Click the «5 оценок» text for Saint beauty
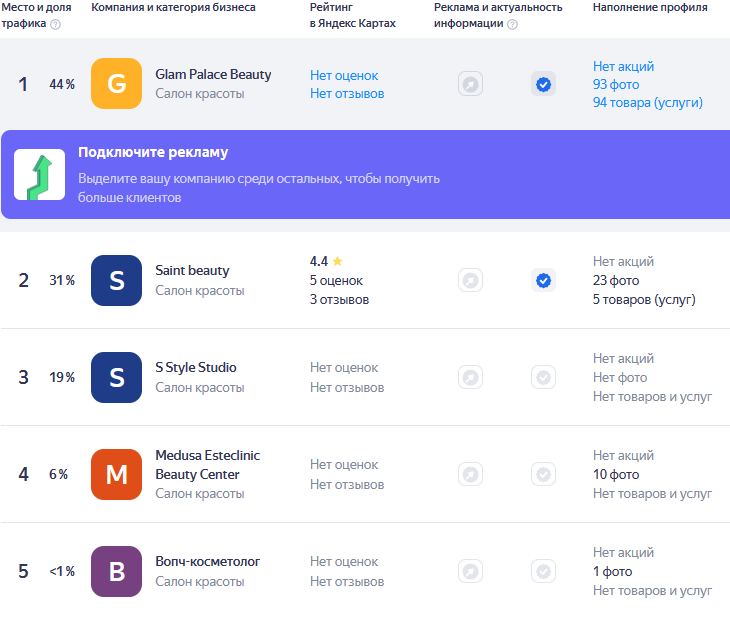Image resolution: width=730 pixels, height=620 pixels. 336,281
